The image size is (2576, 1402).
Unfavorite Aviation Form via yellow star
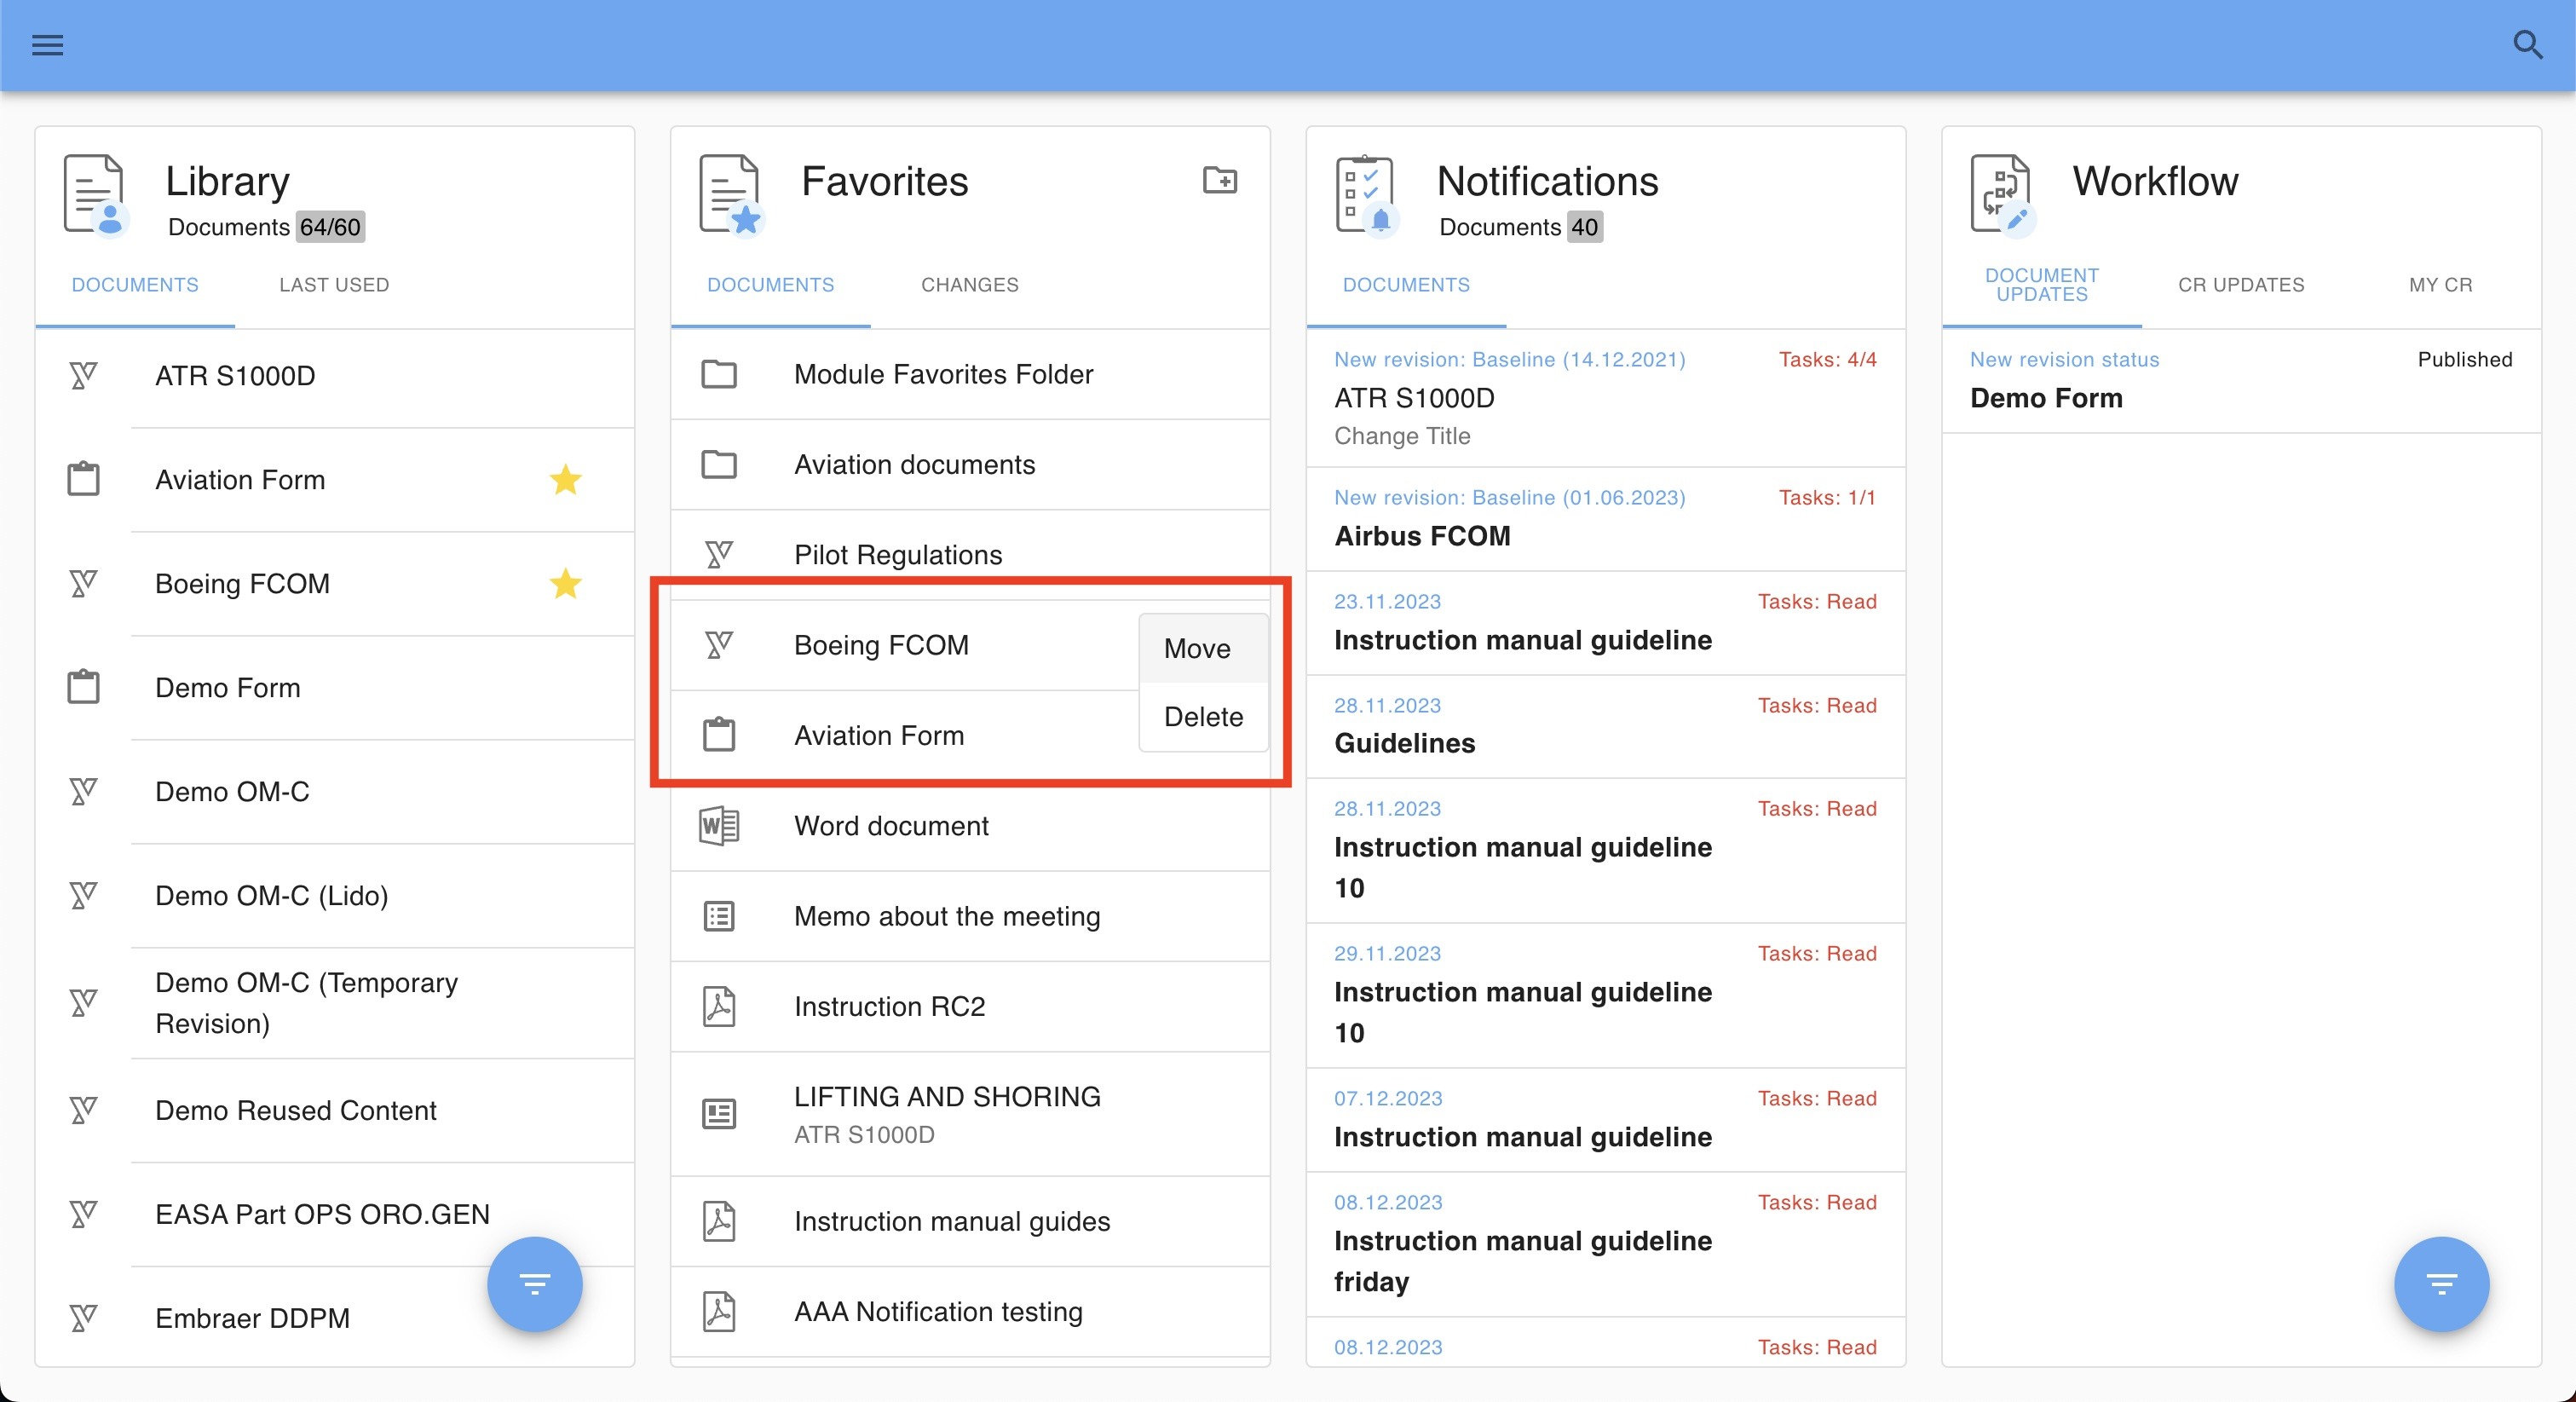coord(565,480)
